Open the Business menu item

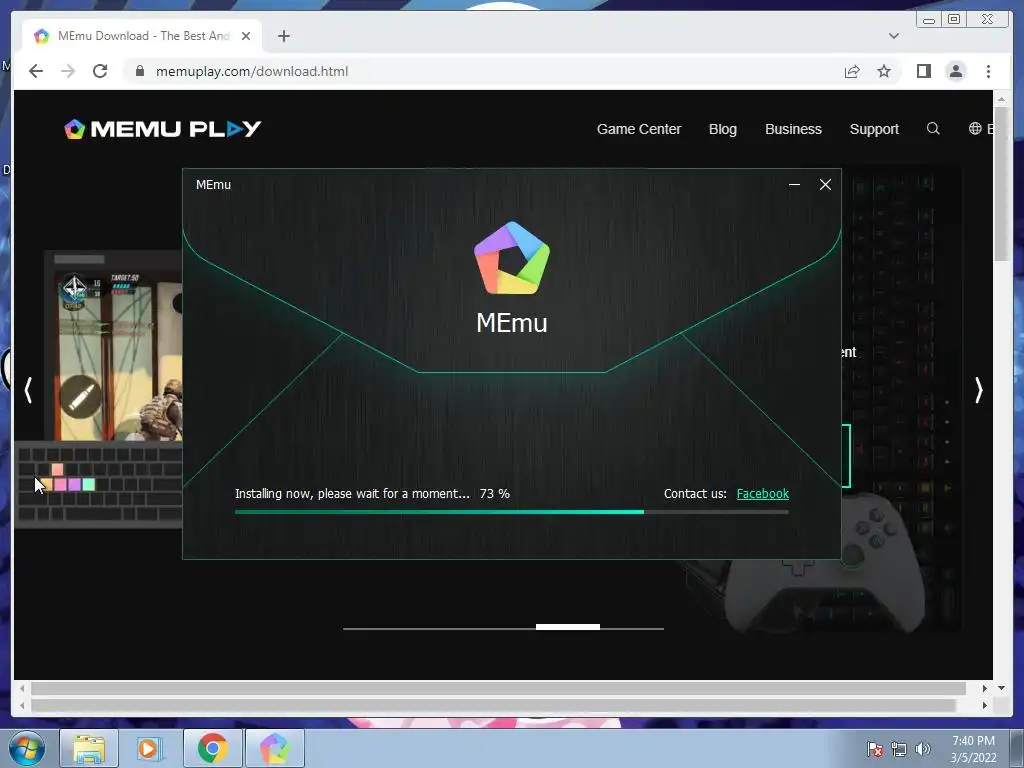(793, 129)
